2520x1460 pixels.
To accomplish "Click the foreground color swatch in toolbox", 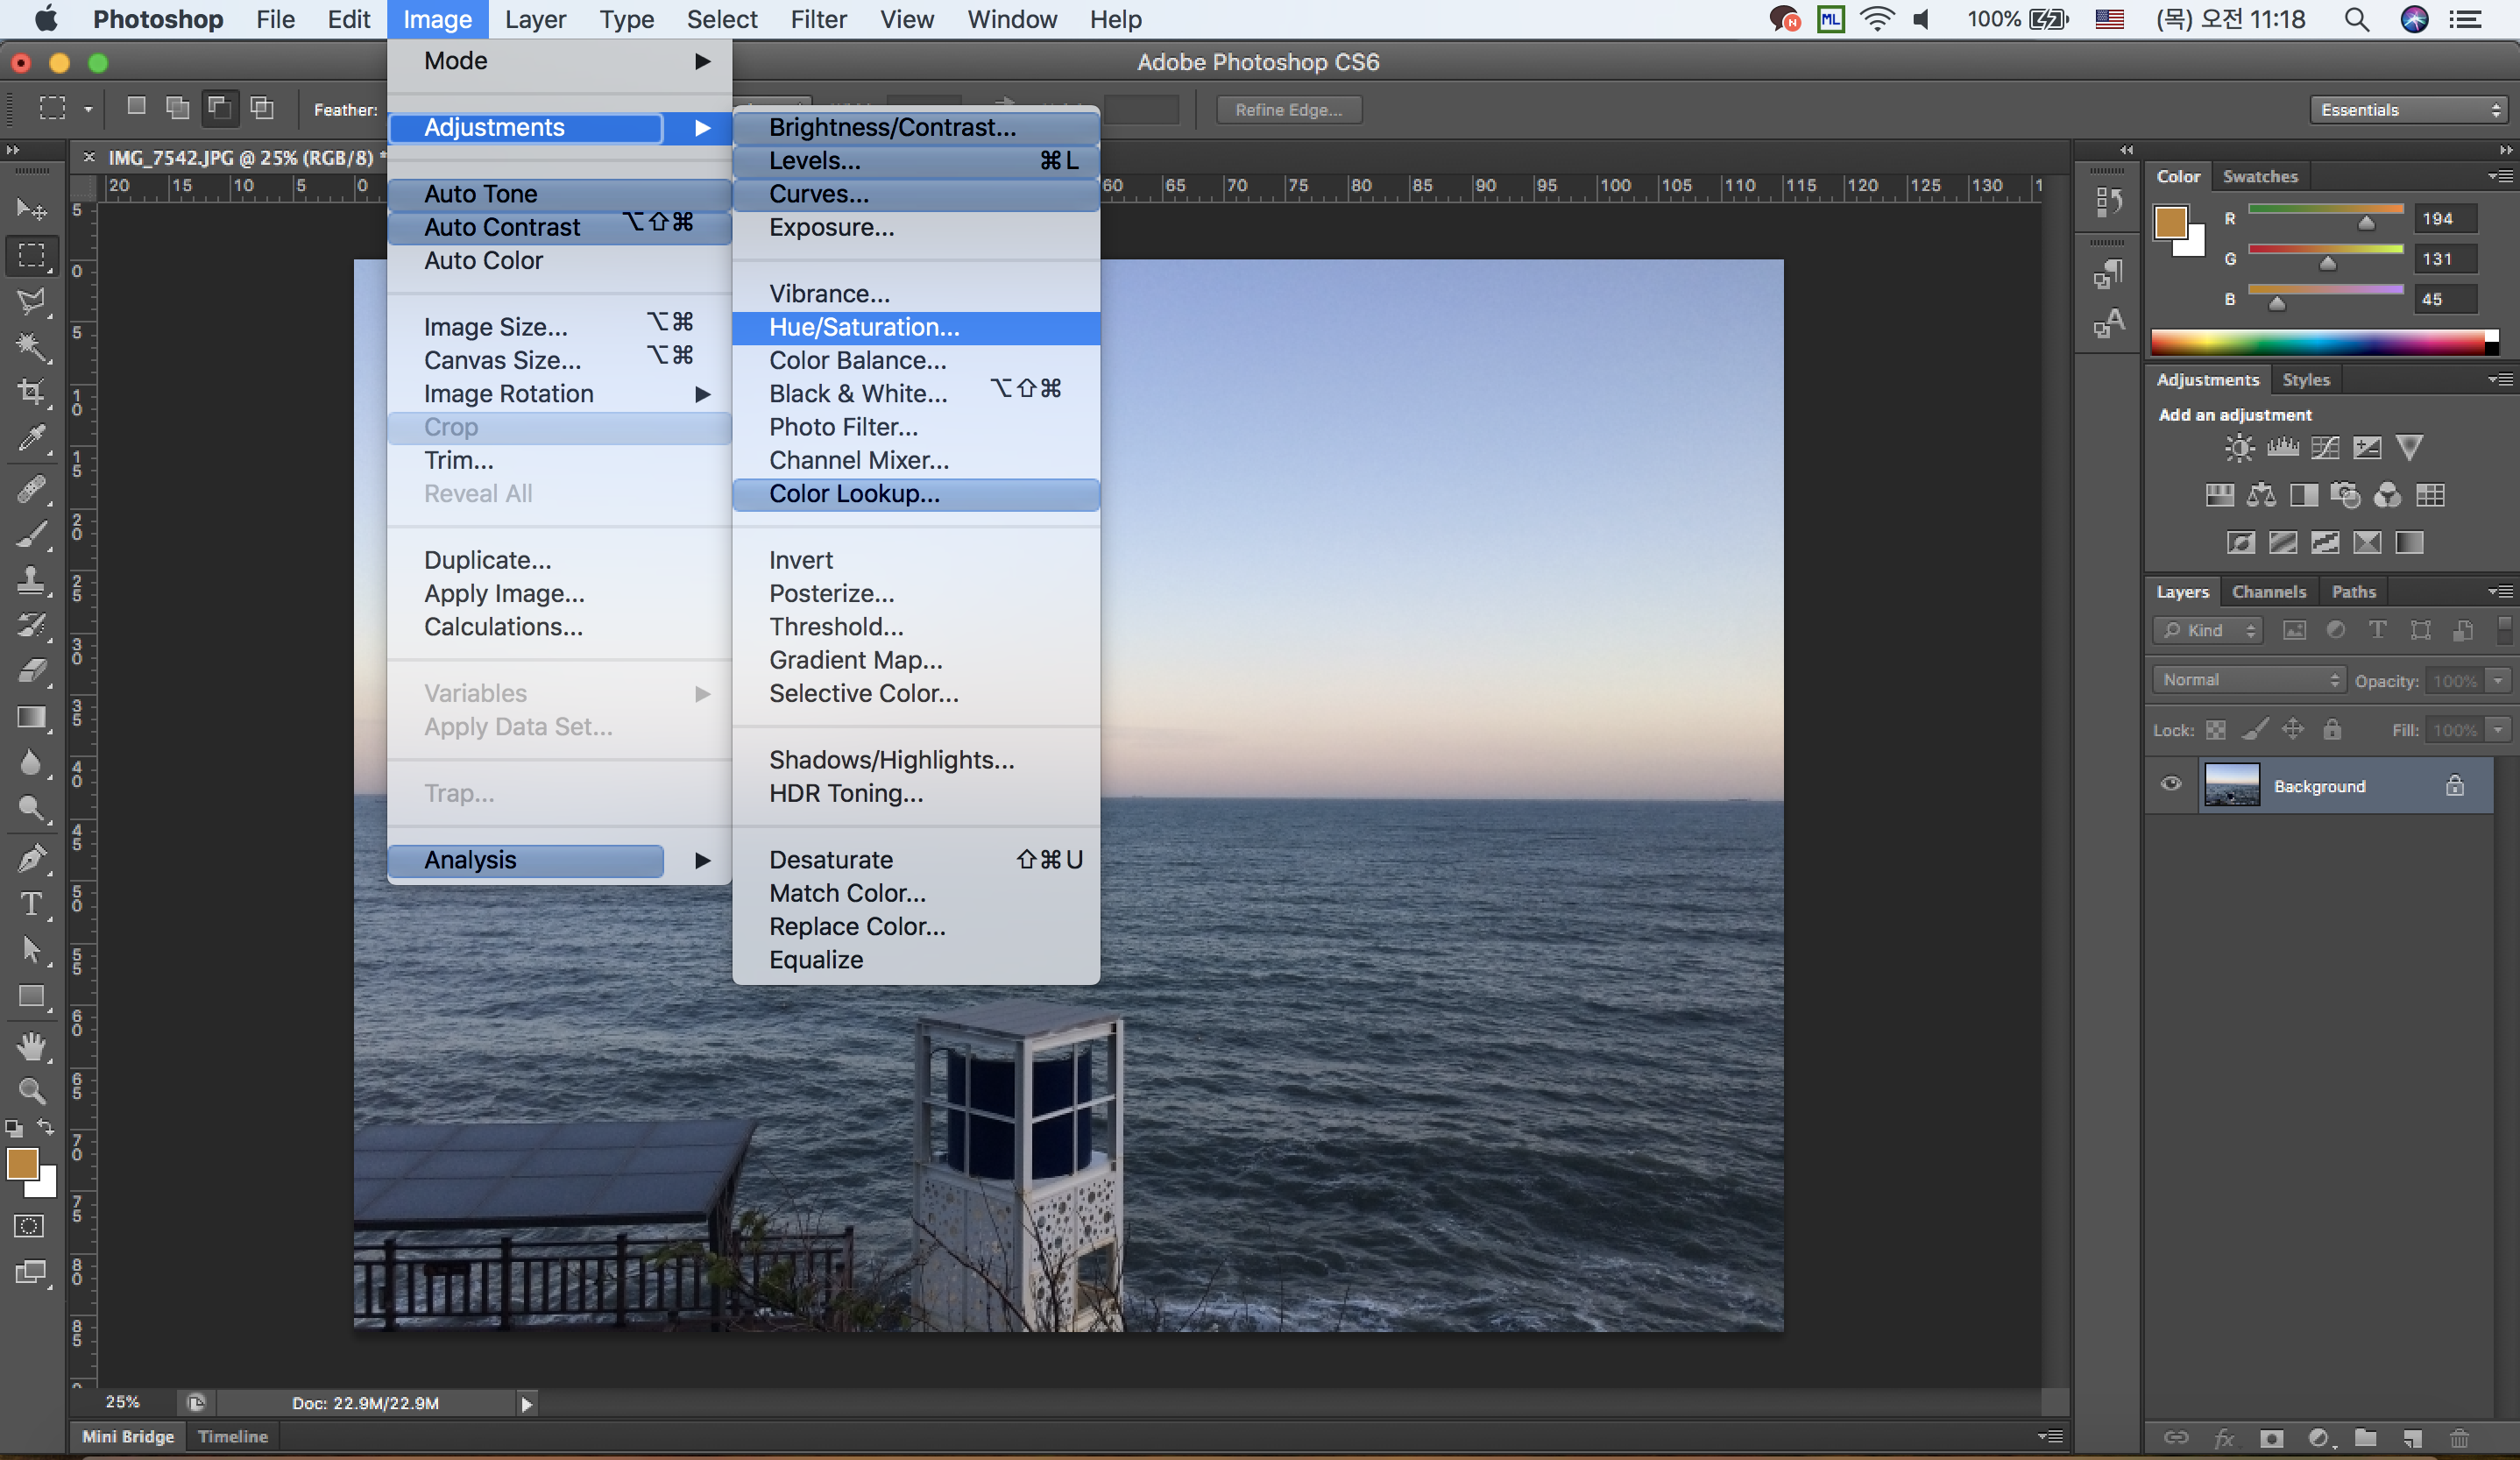I will [x=22, y=1164].
